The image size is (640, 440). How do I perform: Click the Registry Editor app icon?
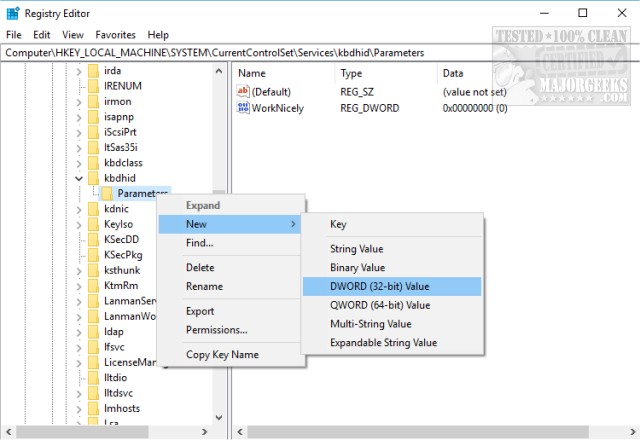coord(13,13)
